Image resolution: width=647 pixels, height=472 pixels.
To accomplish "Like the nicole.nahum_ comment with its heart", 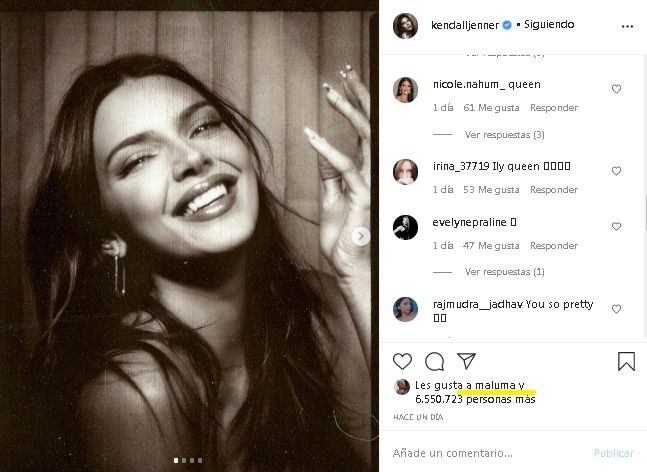I will (616, 89).
